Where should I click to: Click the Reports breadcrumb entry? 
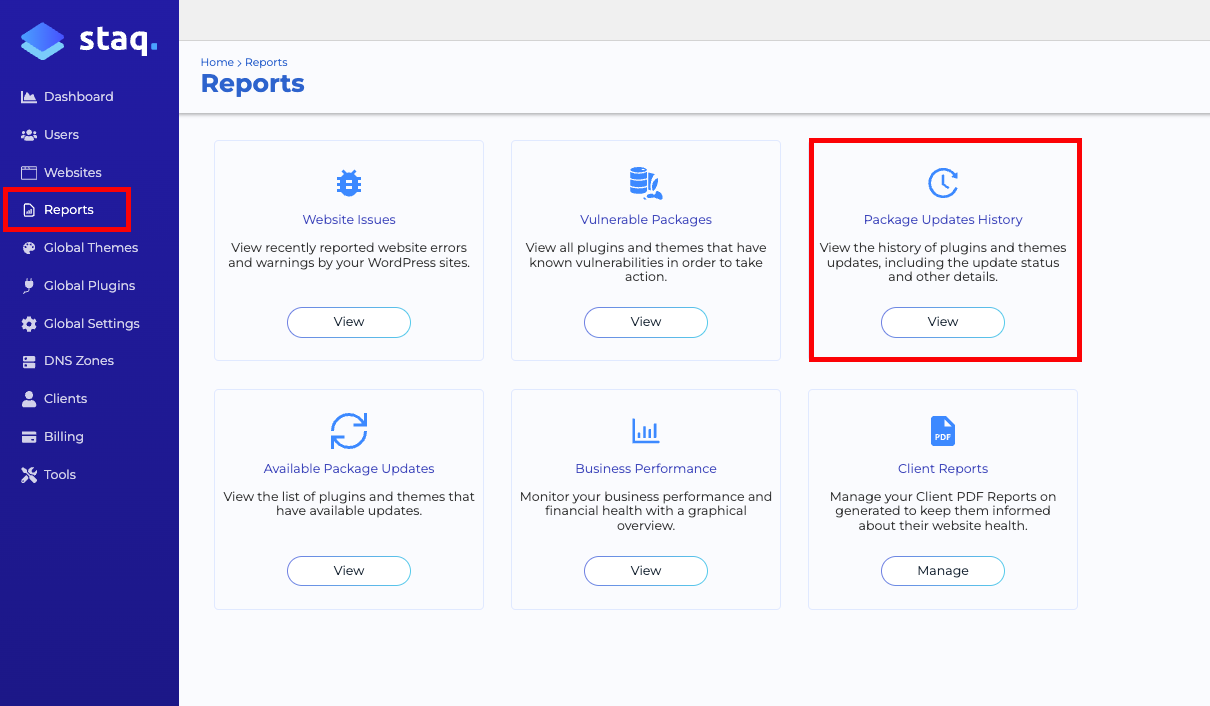(x=266, y=62)
